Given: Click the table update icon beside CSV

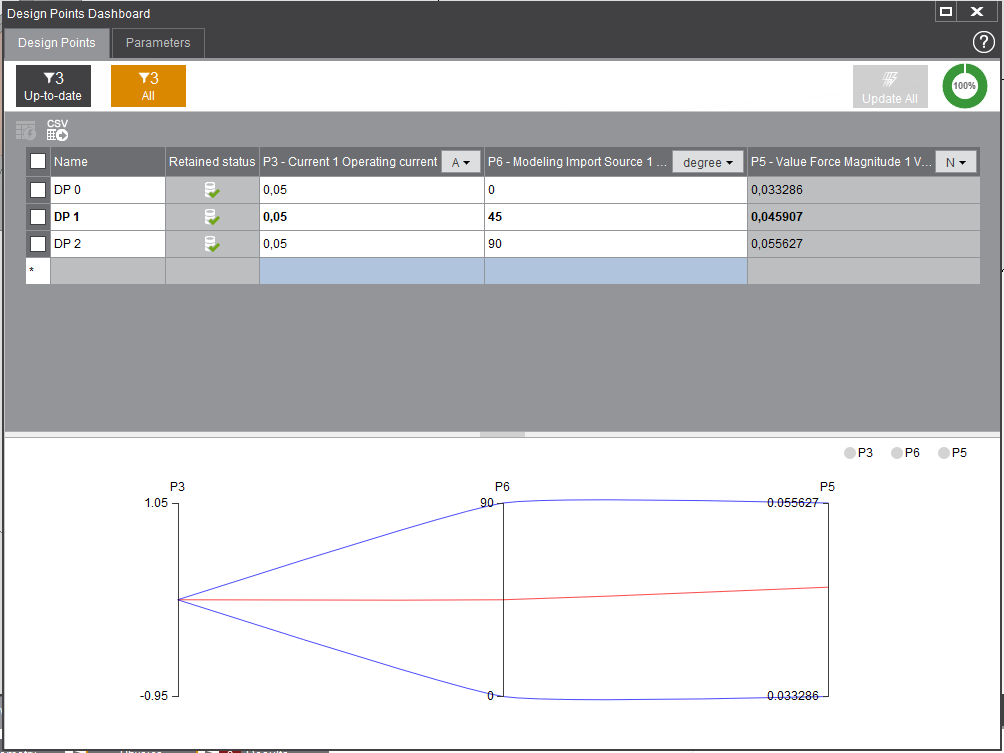Looking at the screenshot, I should 26,131.
